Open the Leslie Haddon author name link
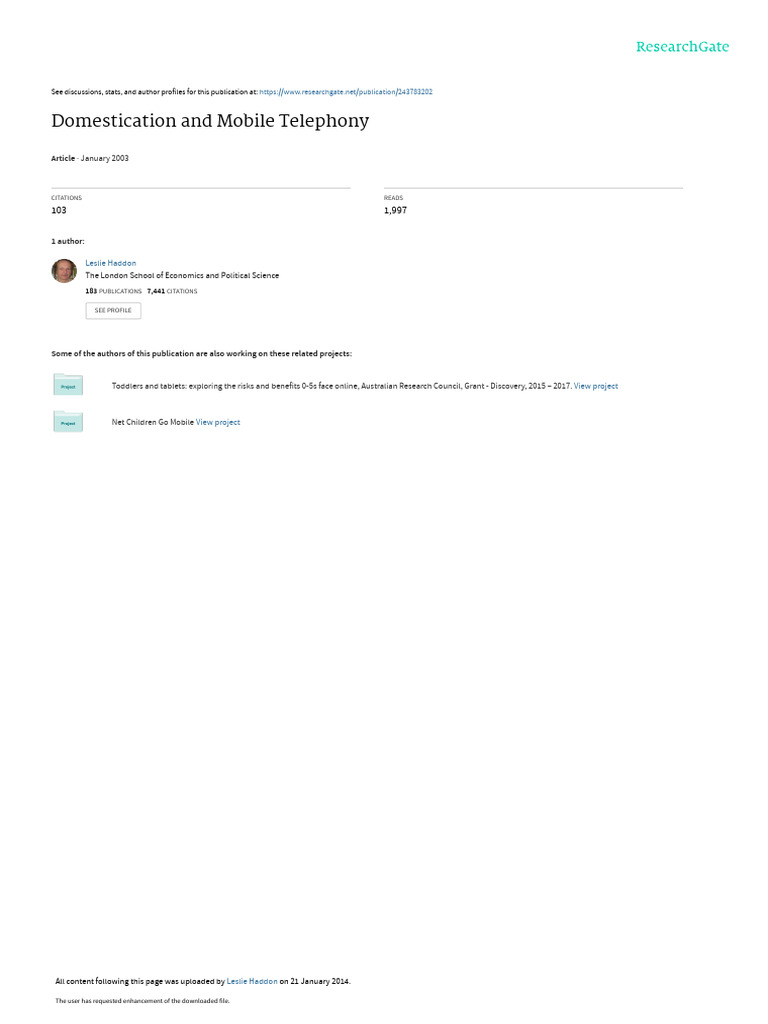 point(110,263)
